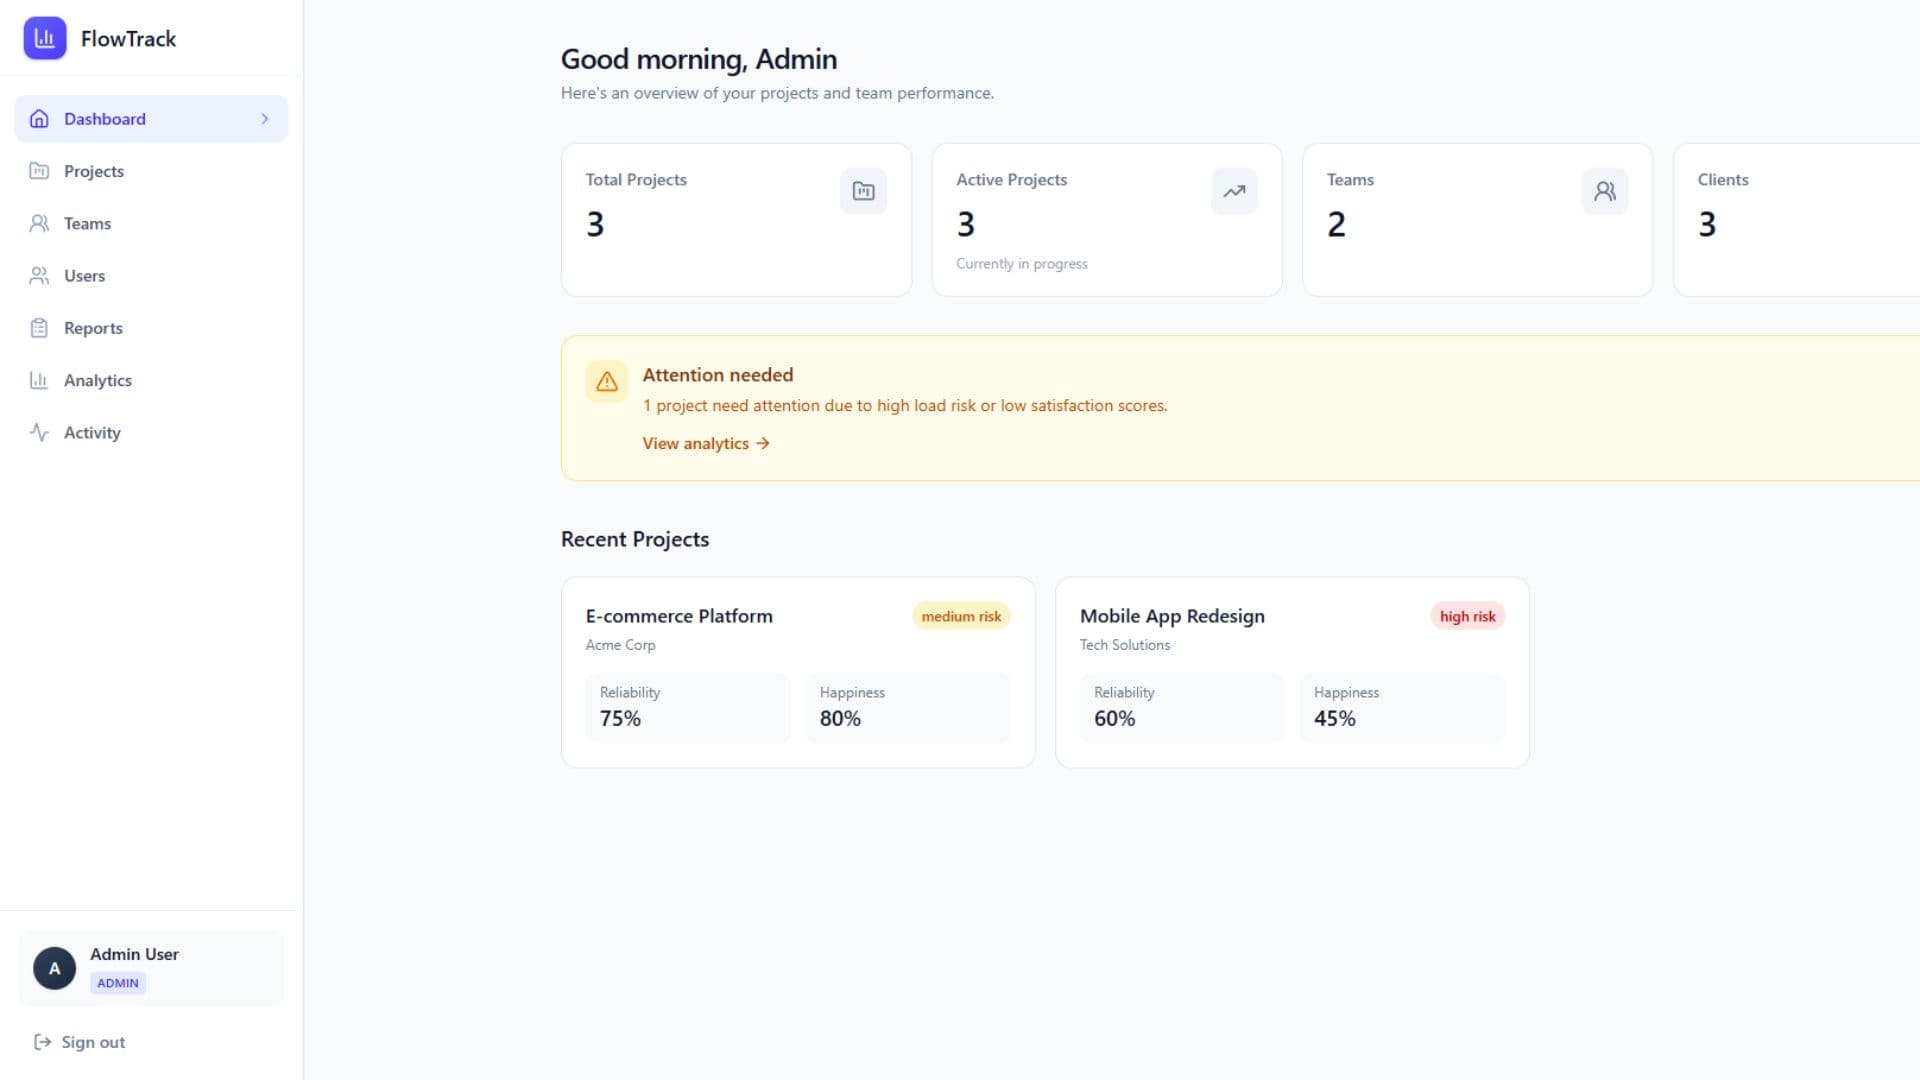Click the Teams icon in sidebar
Viewport: 1920px width, 1080px height.
click(x=39, y=223)
